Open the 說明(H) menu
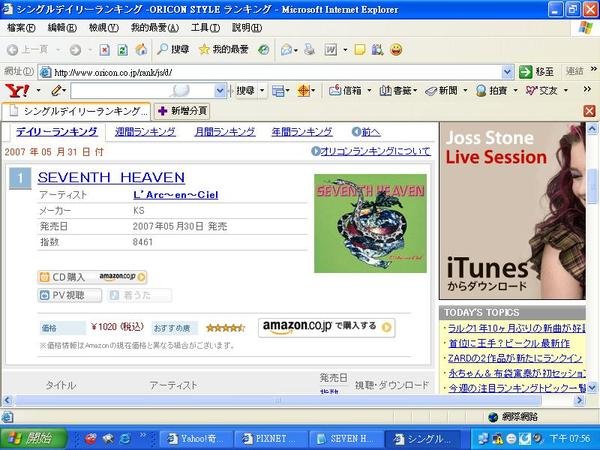Image resolution: width=600 pixels, height=450 pixels. [x=247, y=28]
